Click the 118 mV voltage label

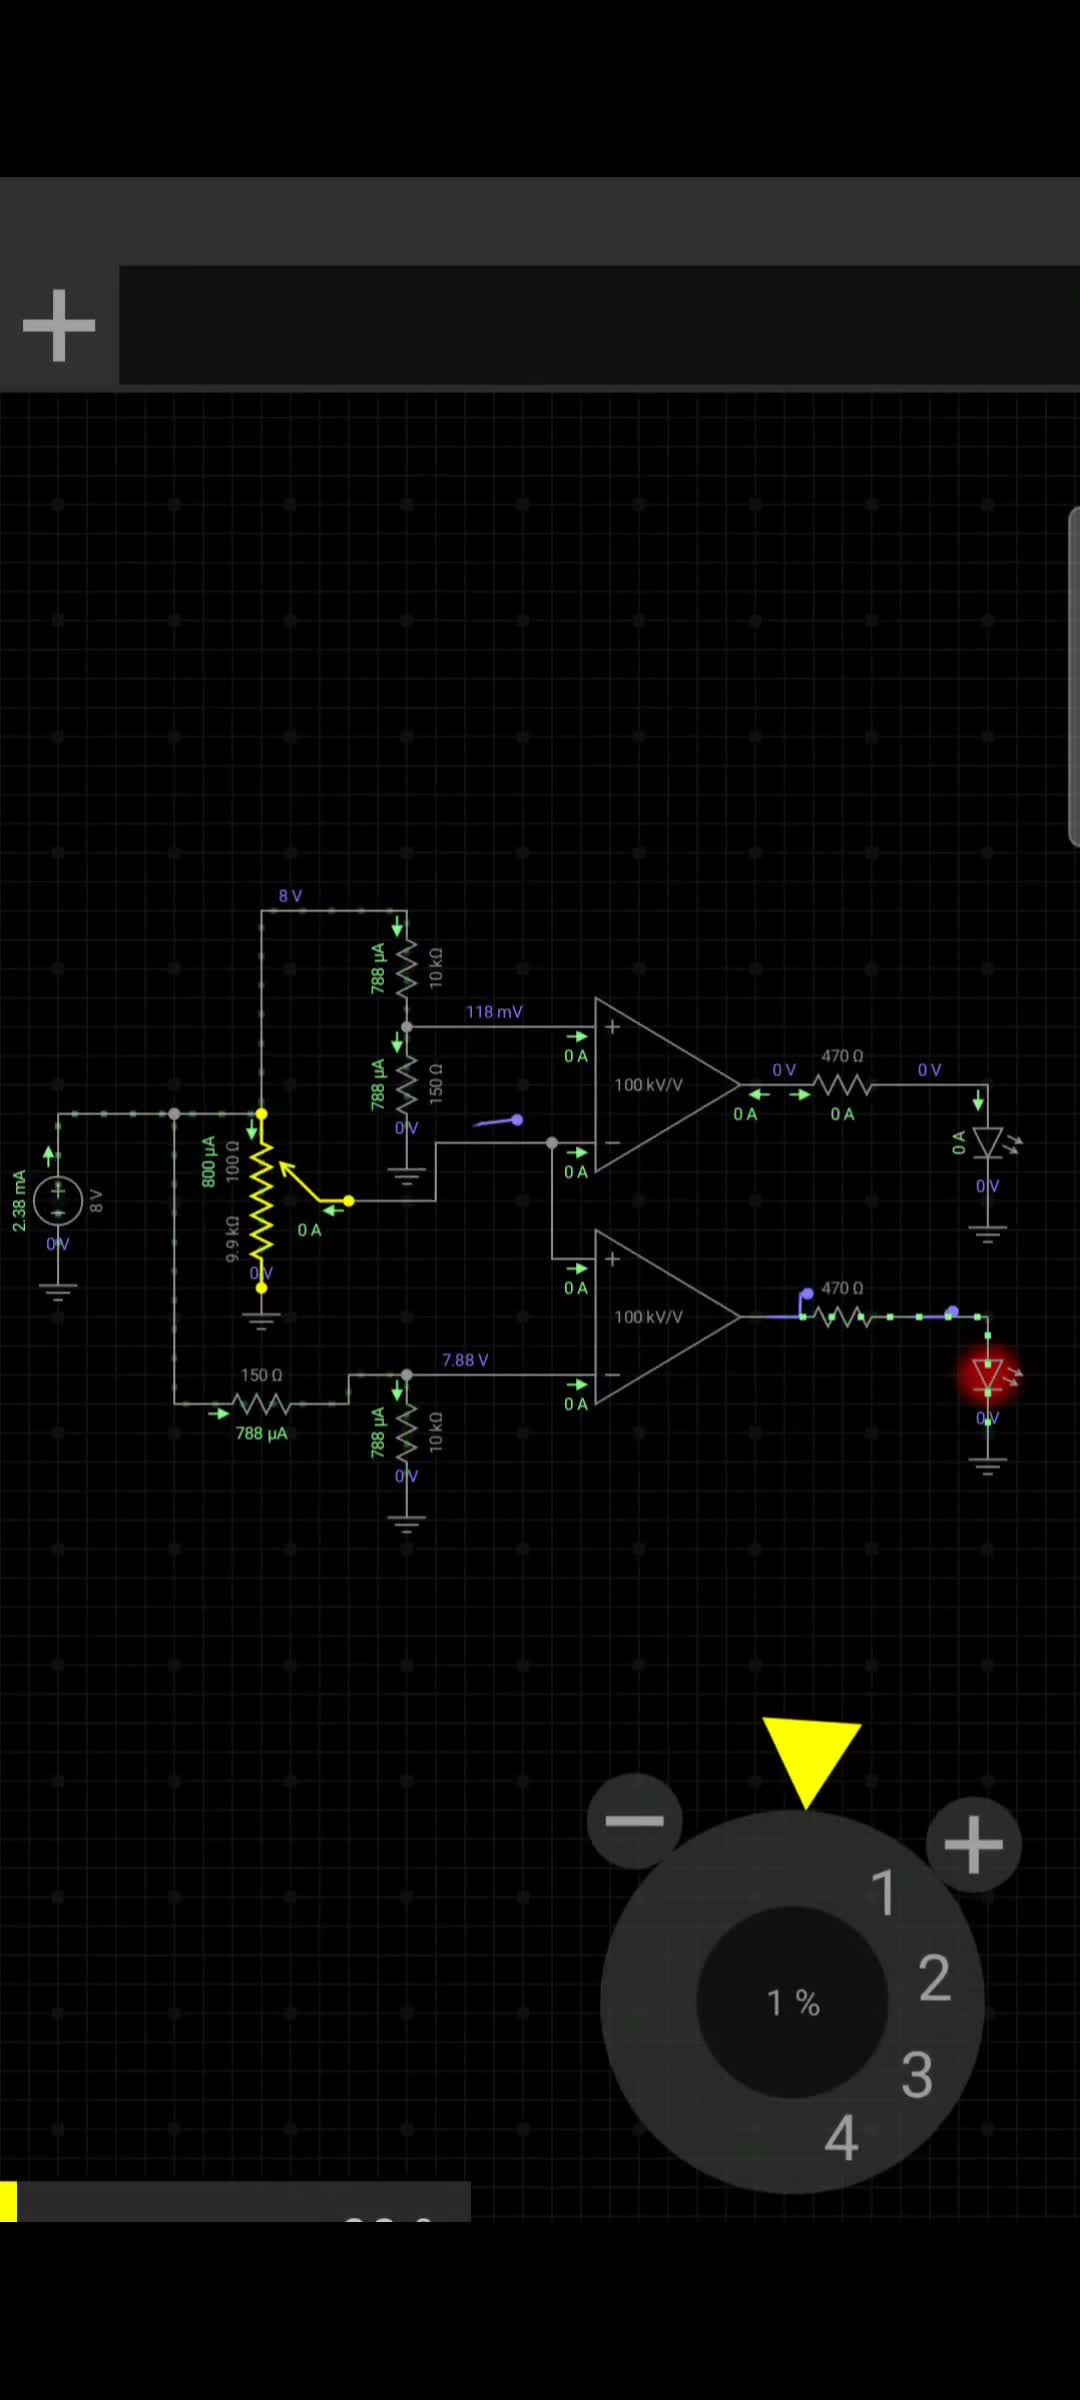click(494, 1012)
